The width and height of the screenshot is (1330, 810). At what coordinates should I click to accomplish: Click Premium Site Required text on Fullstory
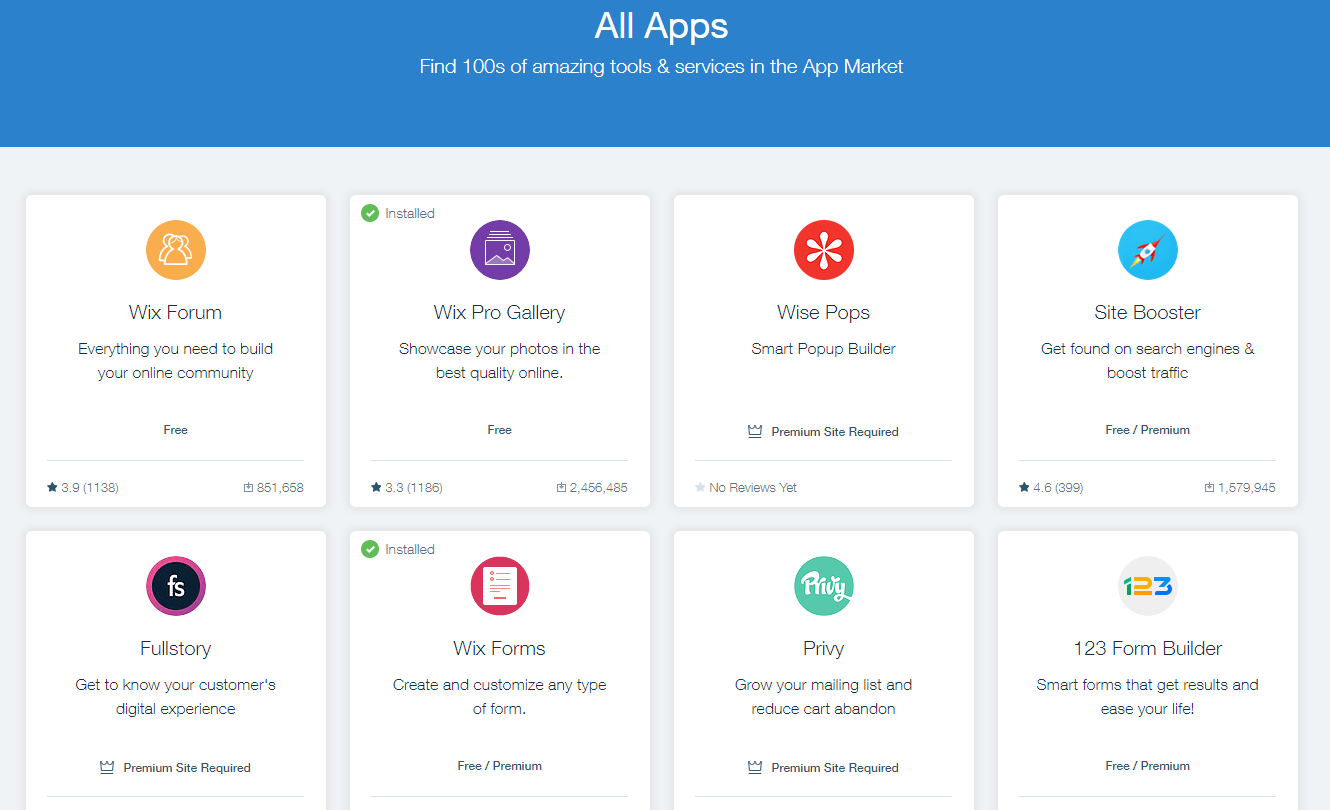(x=187, y=768)
